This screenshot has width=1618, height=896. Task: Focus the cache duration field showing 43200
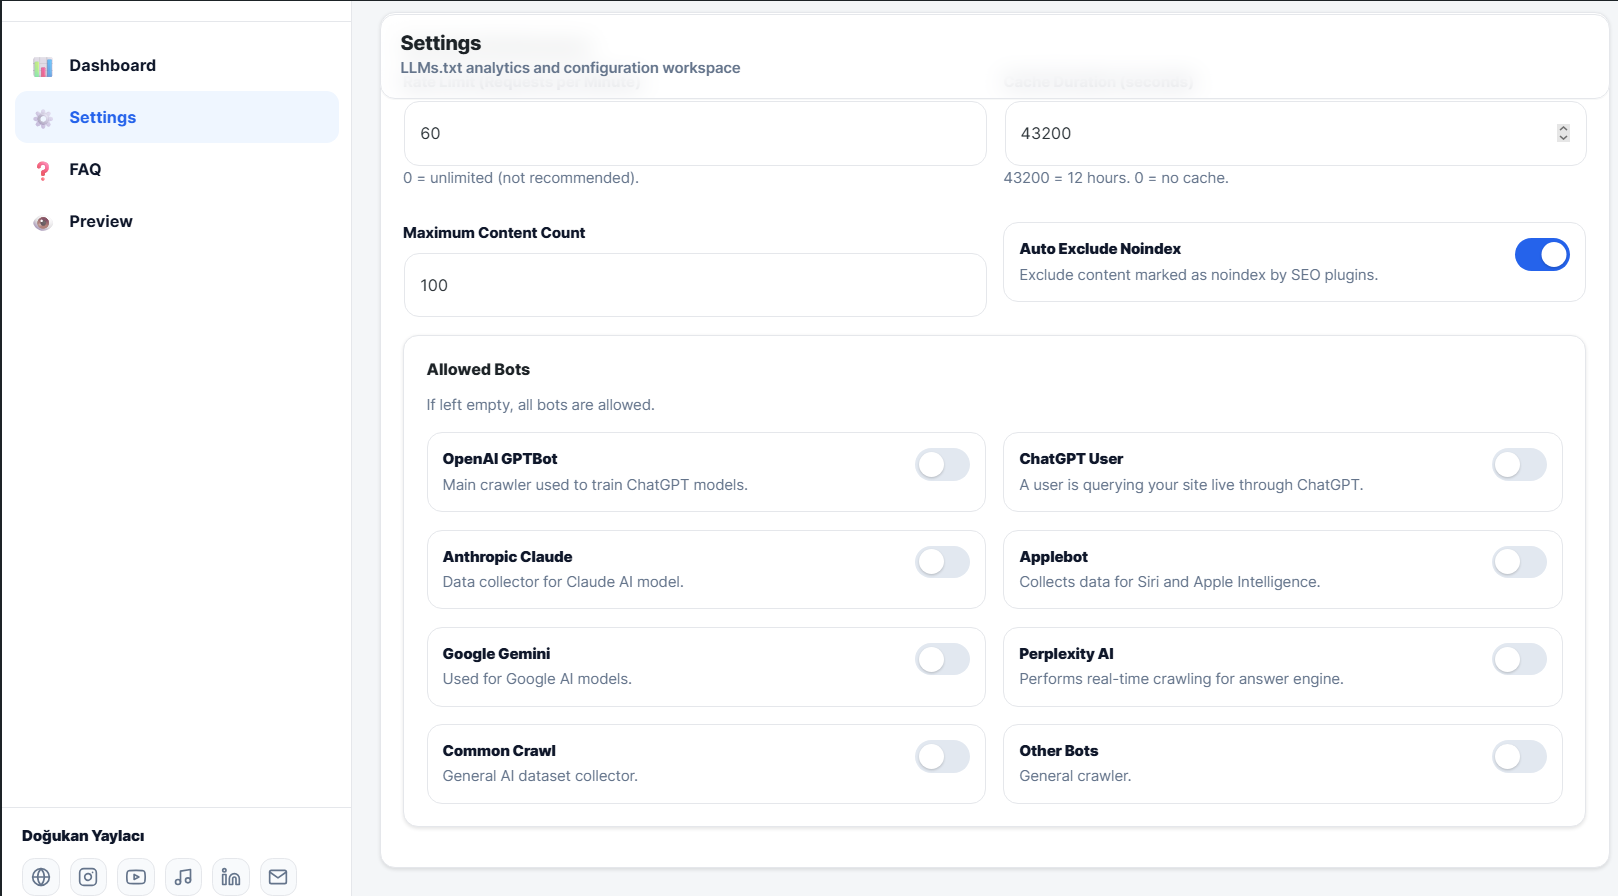click(1295, 133)
